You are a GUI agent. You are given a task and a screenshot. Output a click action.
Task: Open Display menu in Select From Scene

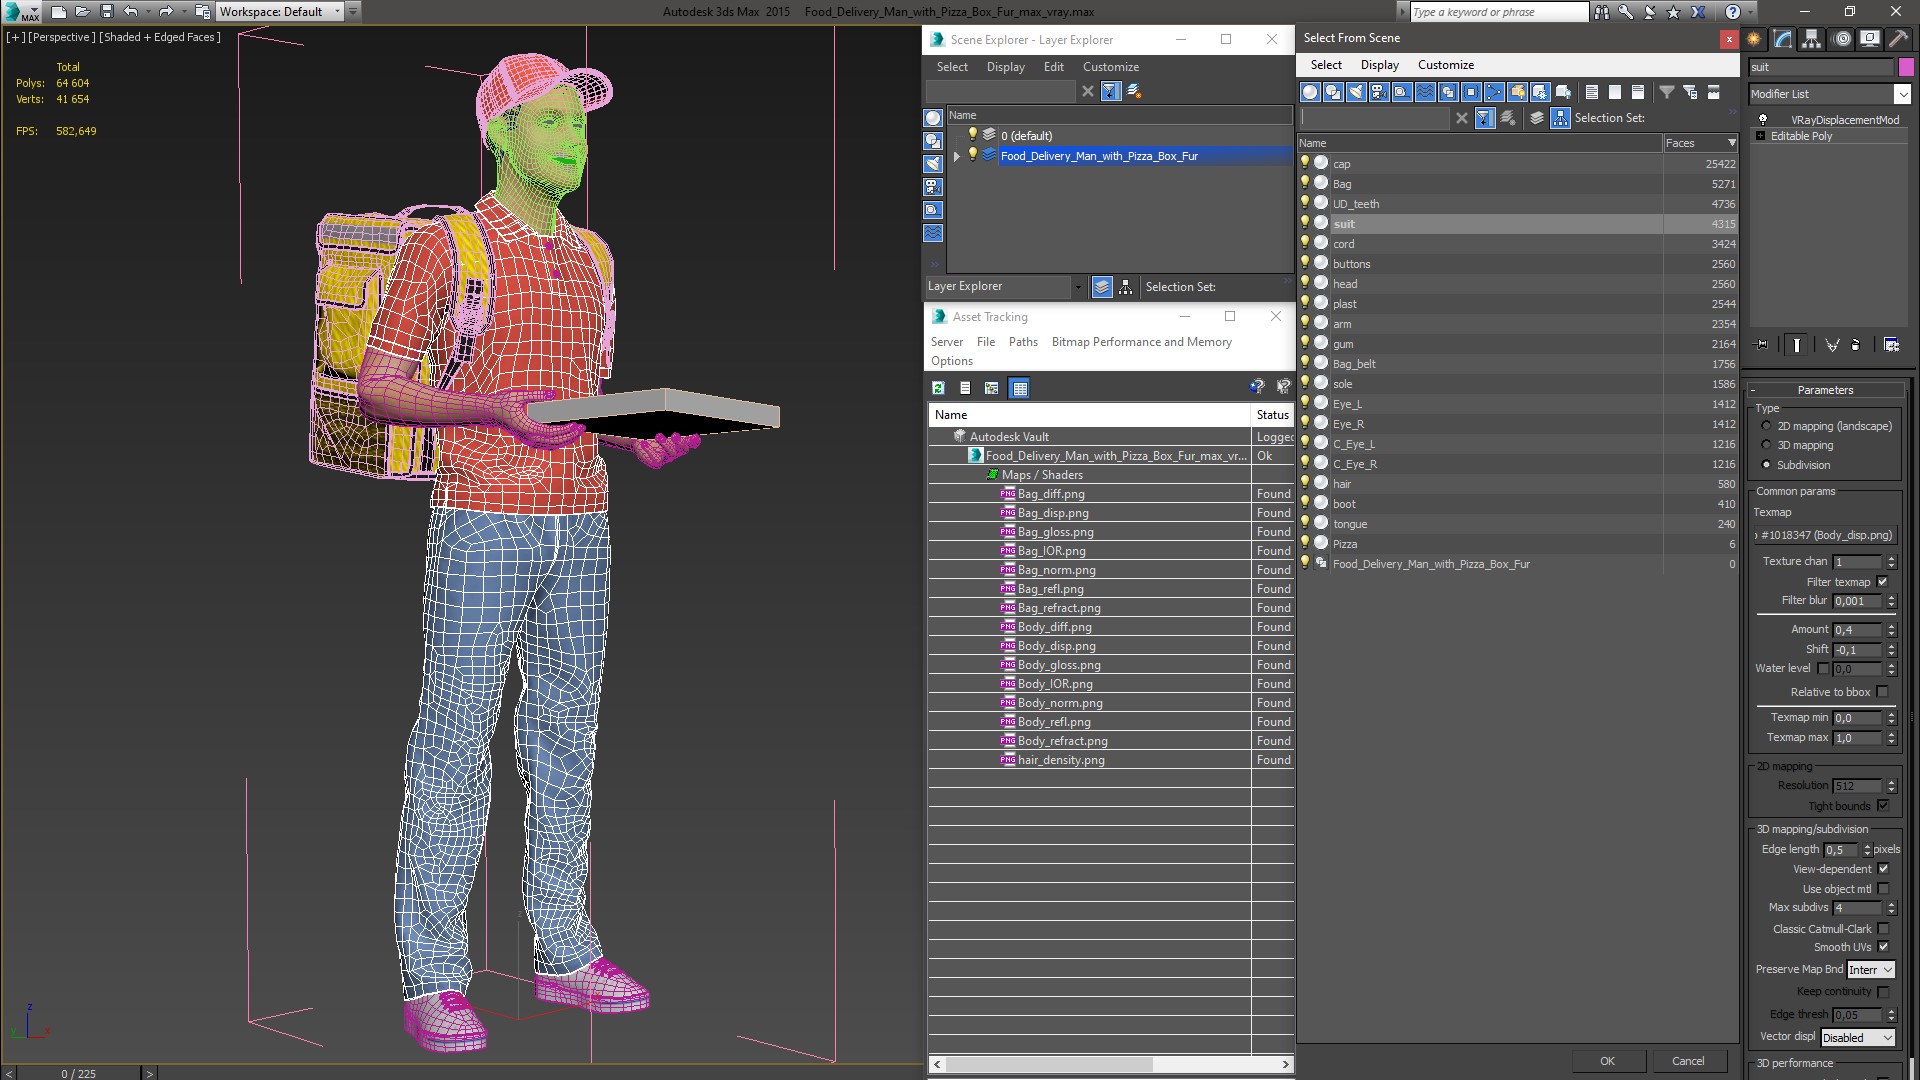pos(1380,65)
